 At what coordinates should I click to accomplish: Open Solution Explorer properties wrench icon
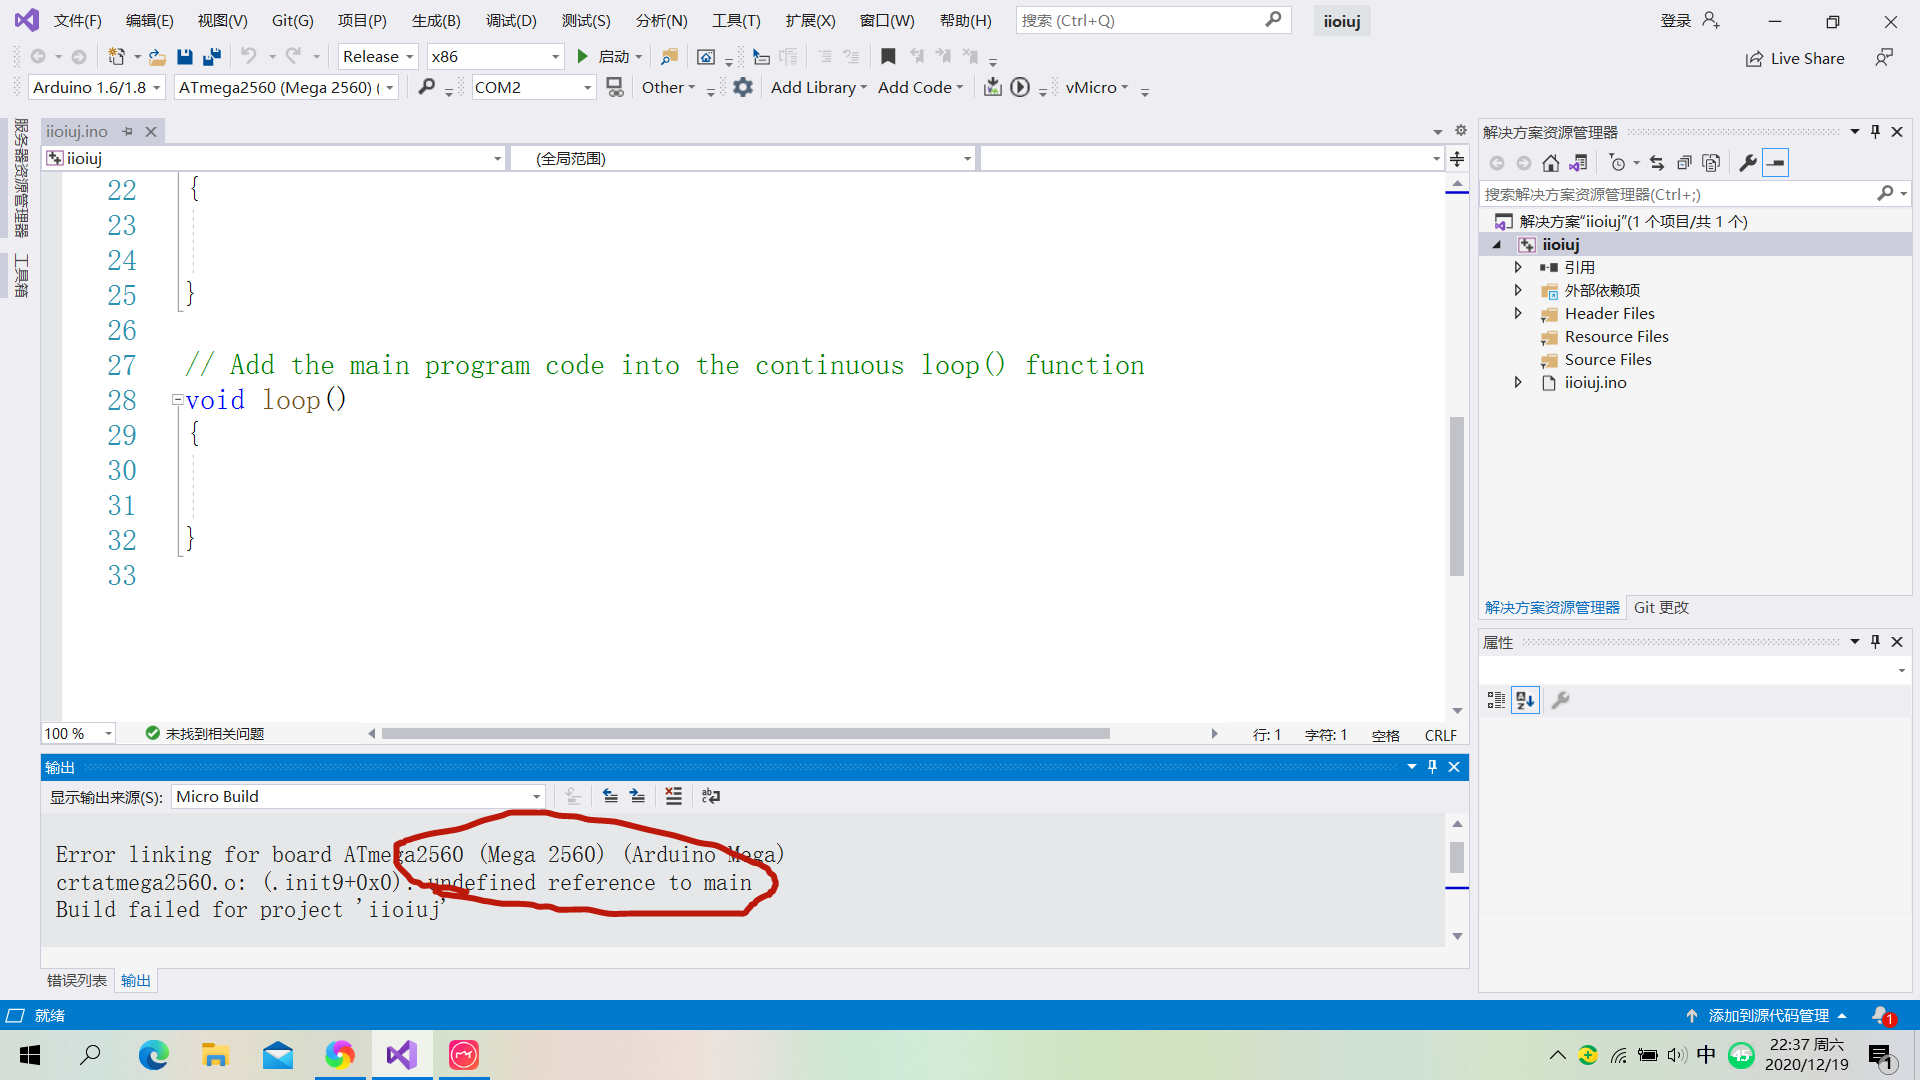pos(1747,163)
